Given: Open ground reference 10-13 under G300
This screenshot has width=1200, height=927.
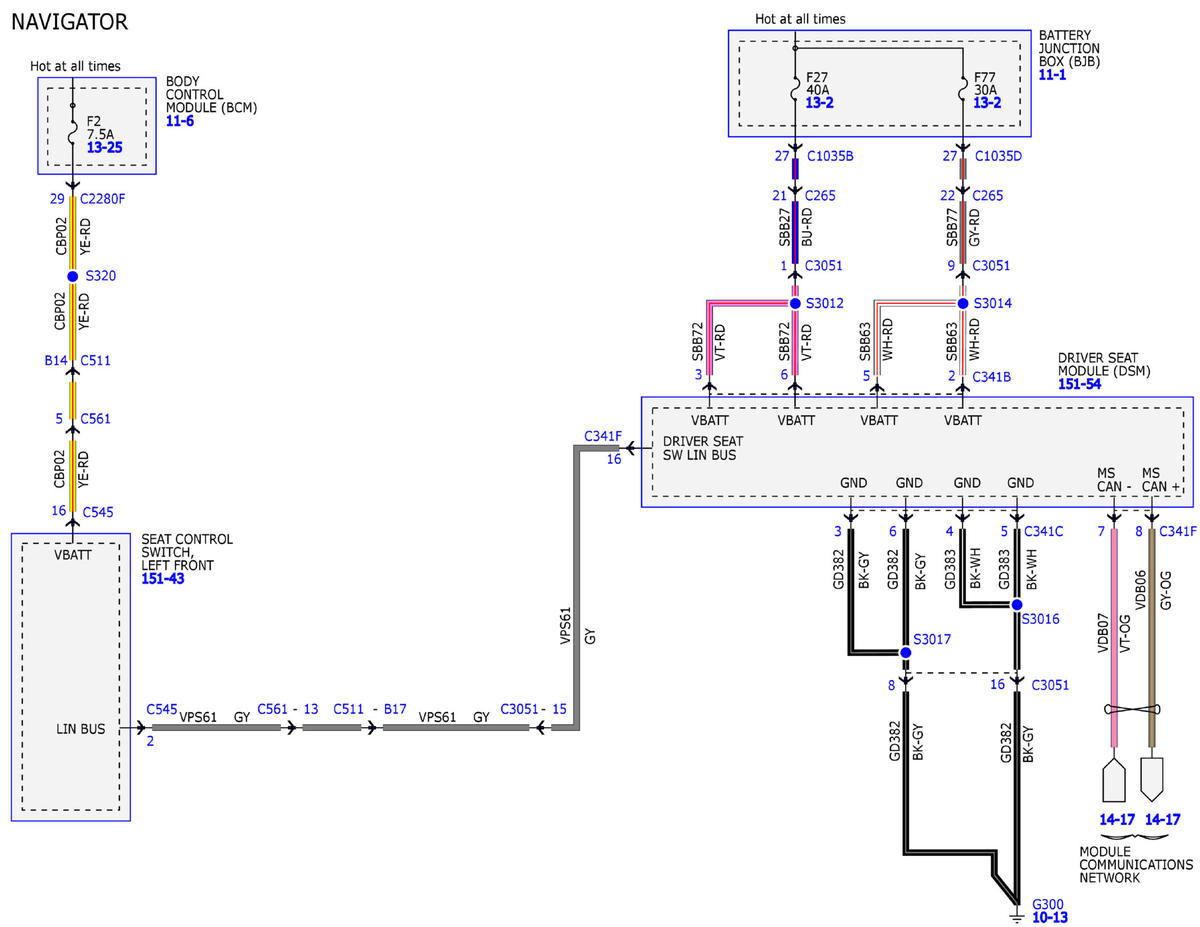Looking at the screenshot, I should click(1050, 917).
